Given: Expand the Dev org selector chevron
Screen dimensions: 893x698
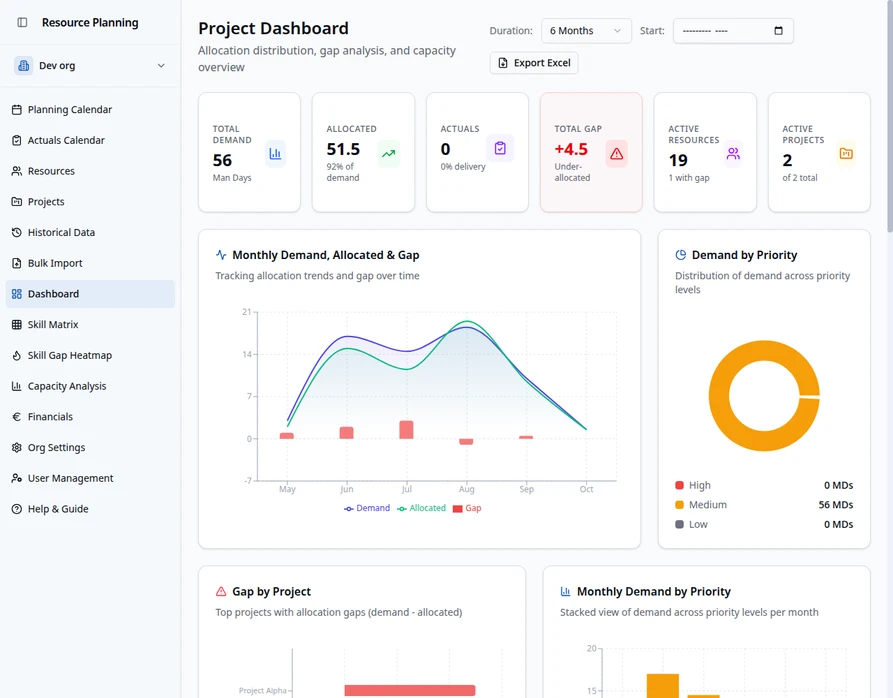Looking at the screenshot, I should coord(161,65).
